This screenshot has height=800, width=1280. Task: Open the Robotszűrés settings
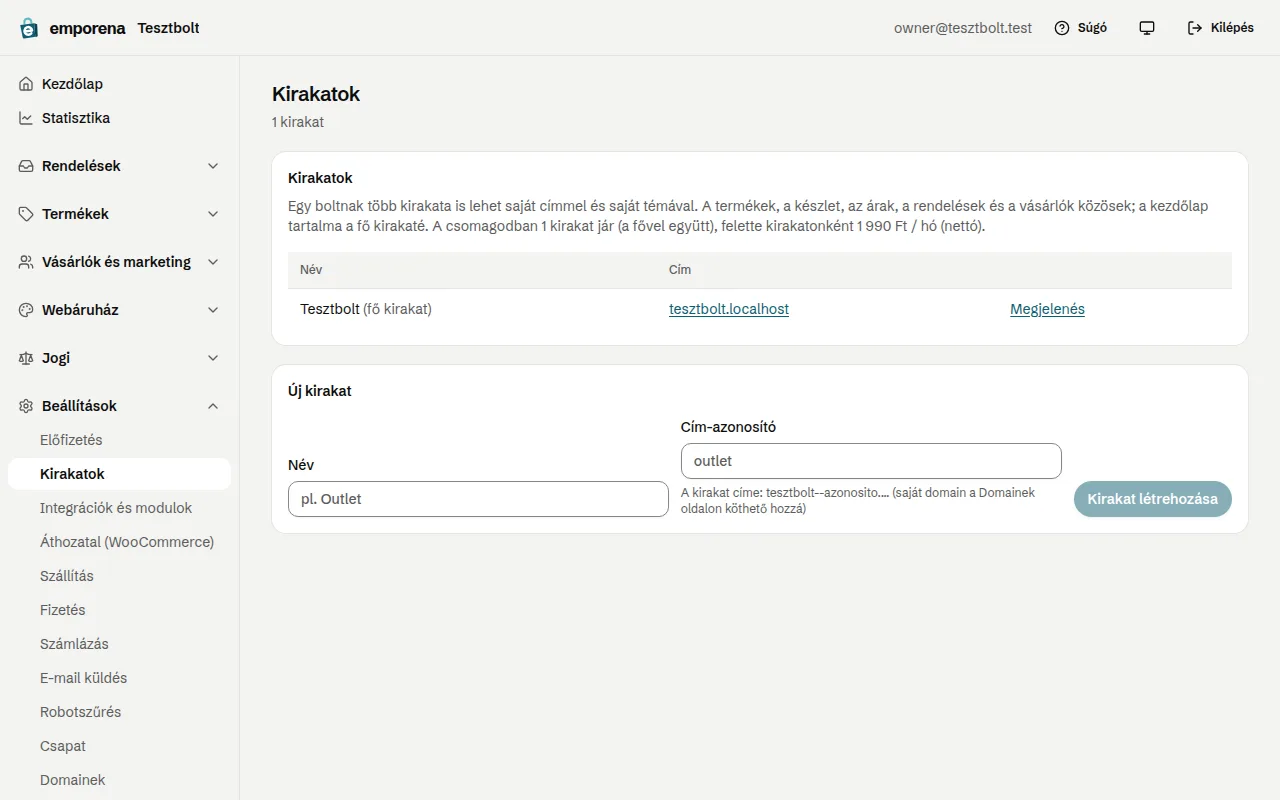(119, 712)
